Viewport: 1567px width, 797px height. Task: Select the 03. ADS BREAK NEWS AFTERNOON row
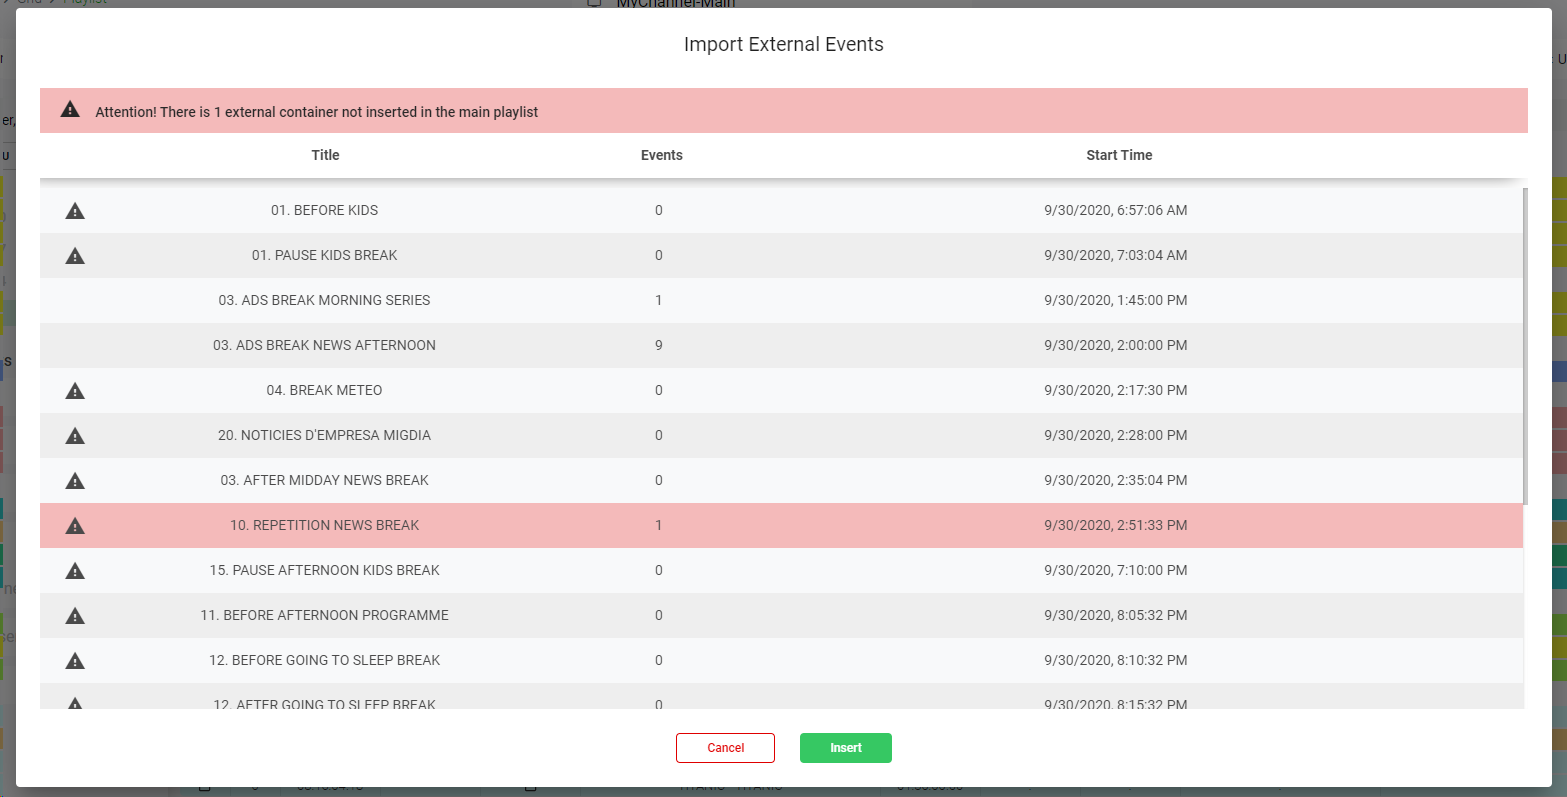[324, 345]
